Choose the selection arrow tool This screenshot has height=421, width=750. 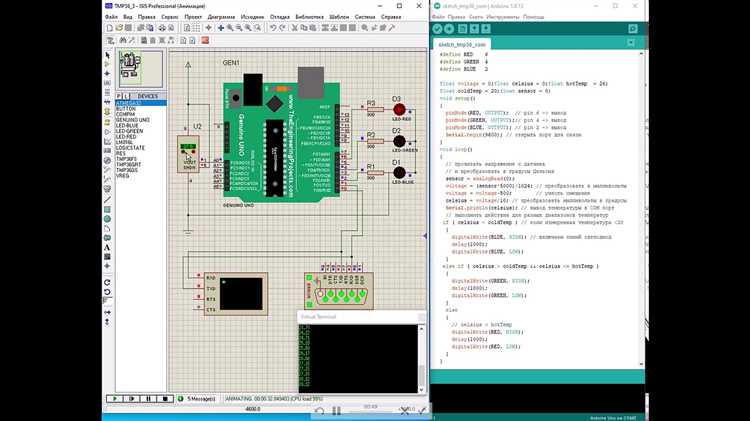pyautogui.click(x=107, y=55)
